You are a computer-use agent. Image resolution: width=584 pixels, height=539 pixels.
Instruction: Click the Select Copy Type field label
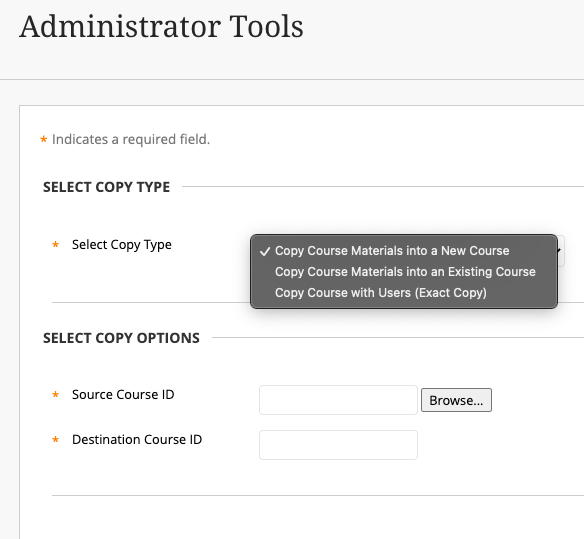[122, 245]
